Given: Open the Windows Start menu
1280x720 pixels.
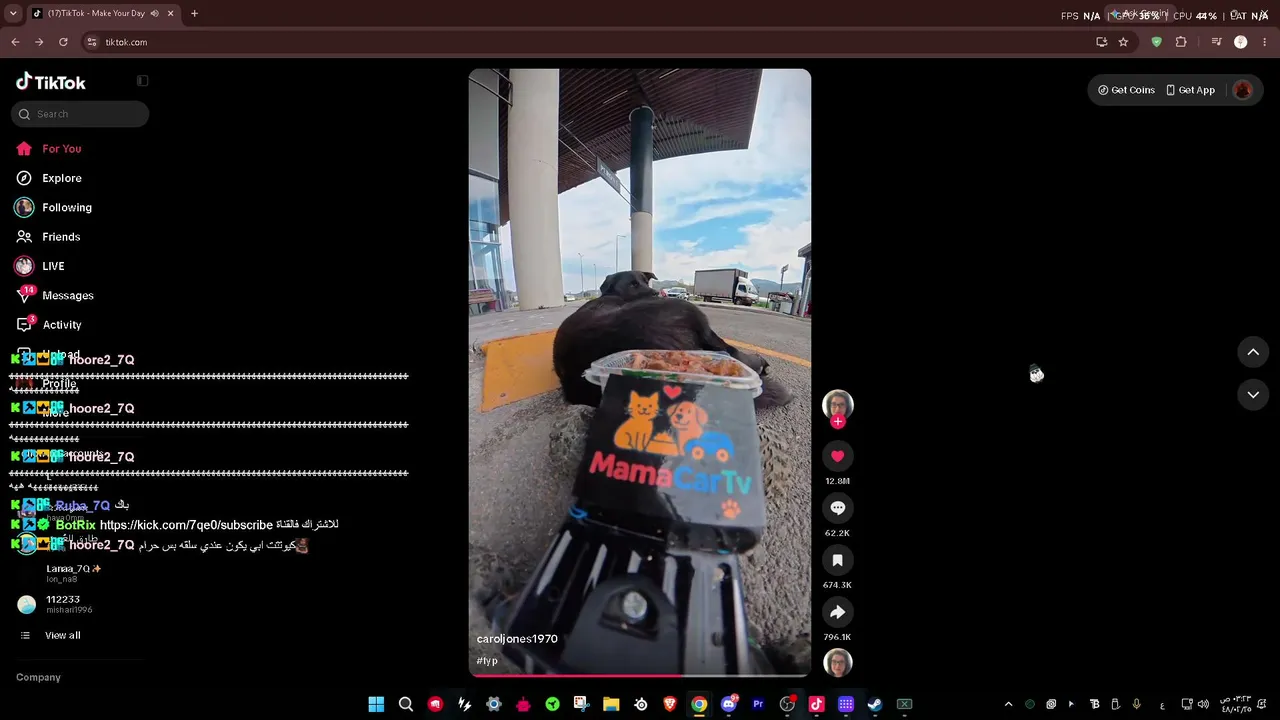Looking at the screenshot, I should point(376,704).
